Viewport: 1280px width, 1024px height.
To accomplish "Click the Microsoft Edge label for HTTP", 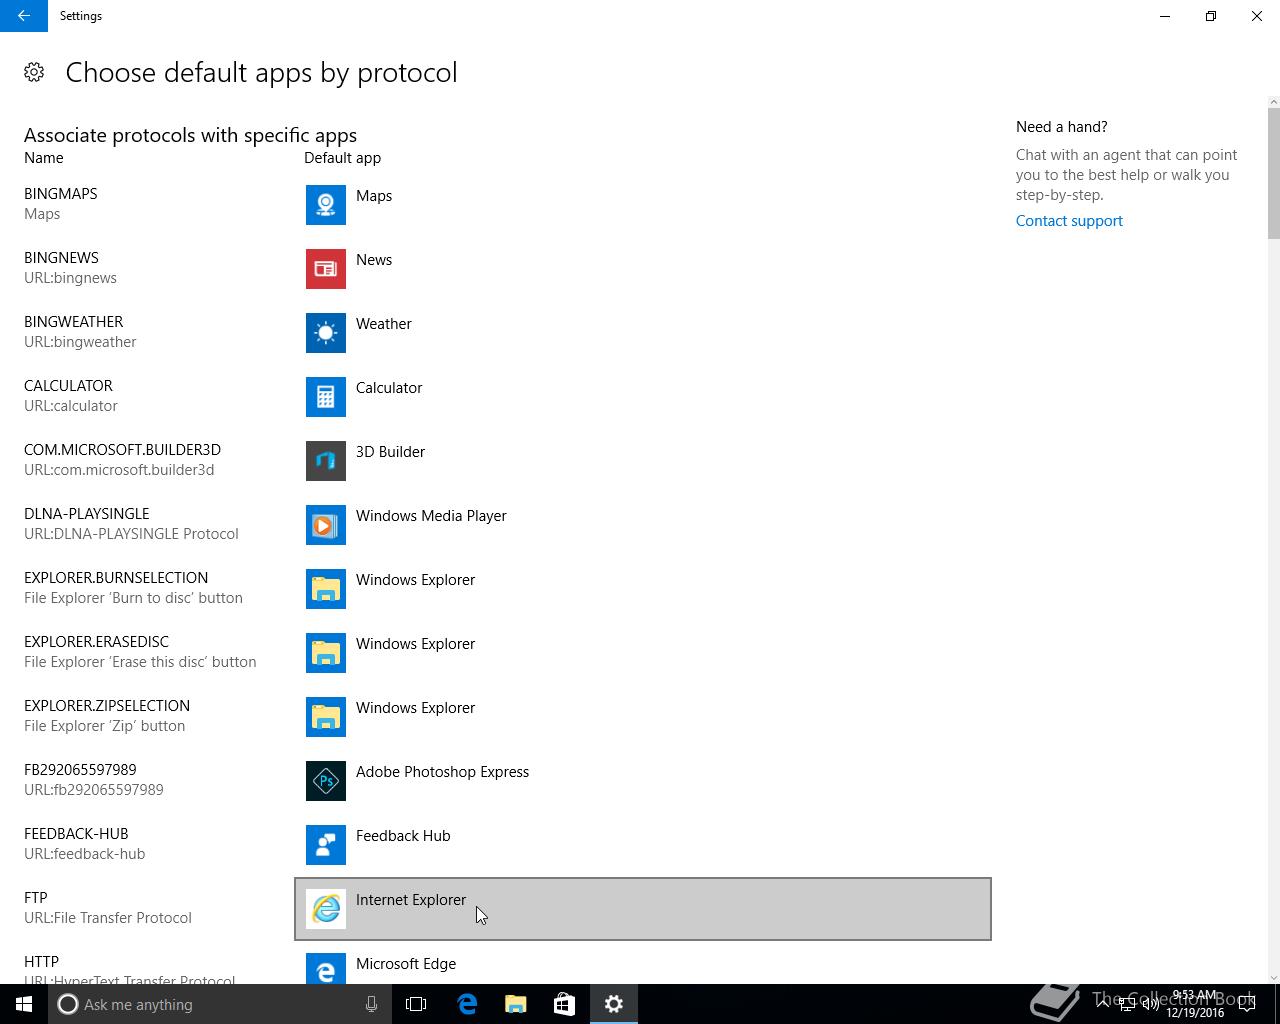I will 406,964.
